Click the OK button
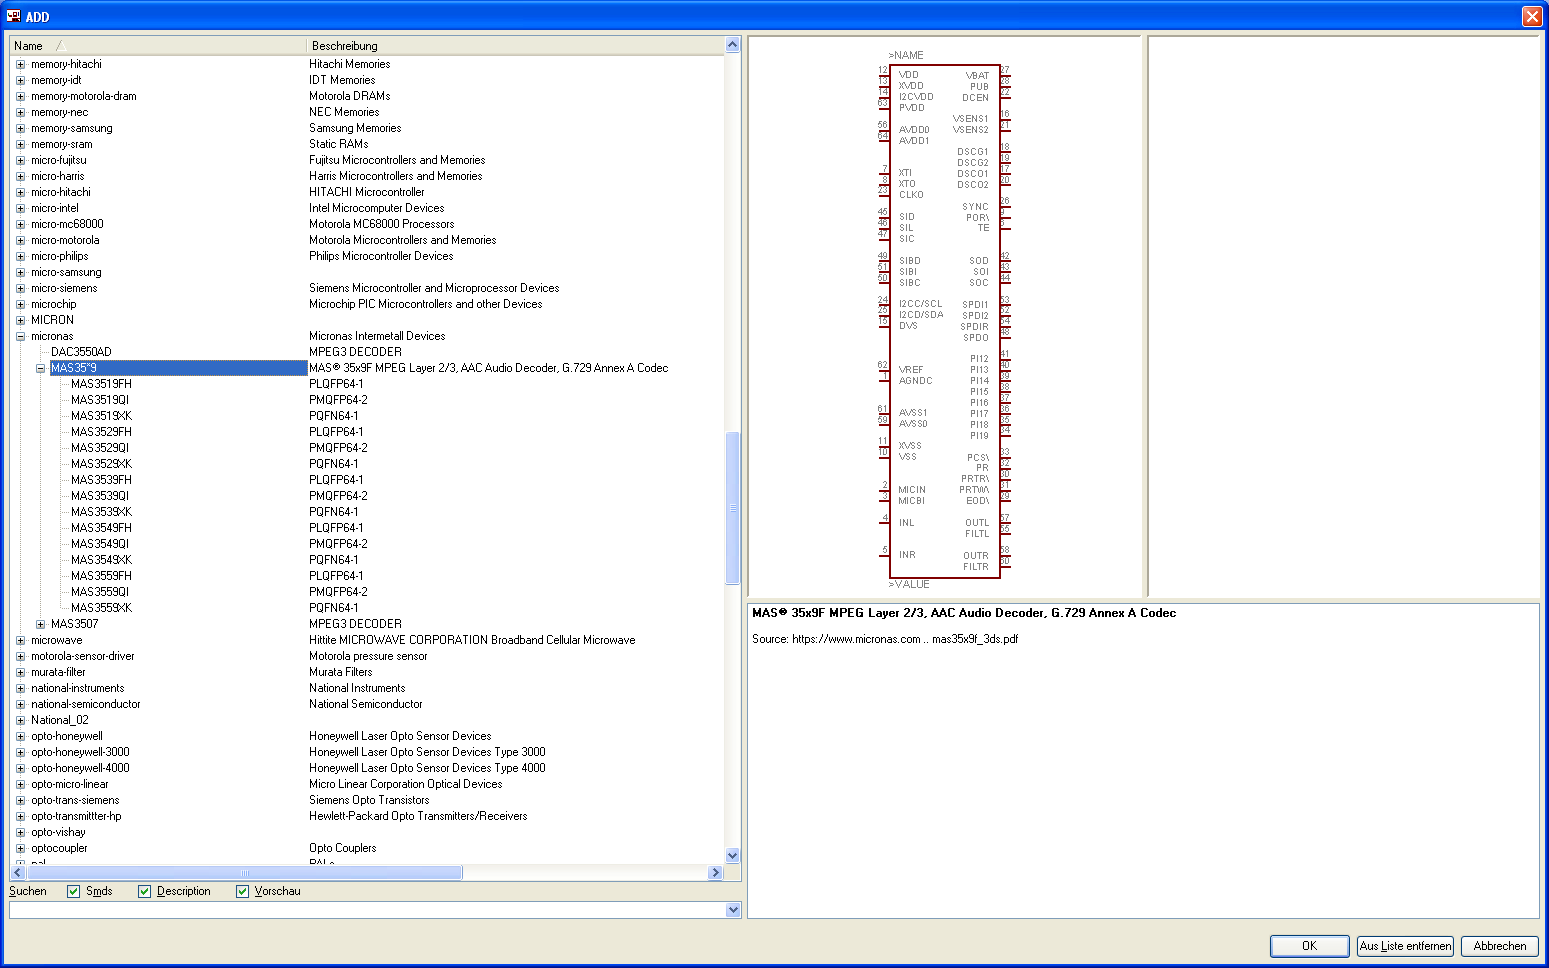Screen dimensions: 1549x968 pos(1309,946)
